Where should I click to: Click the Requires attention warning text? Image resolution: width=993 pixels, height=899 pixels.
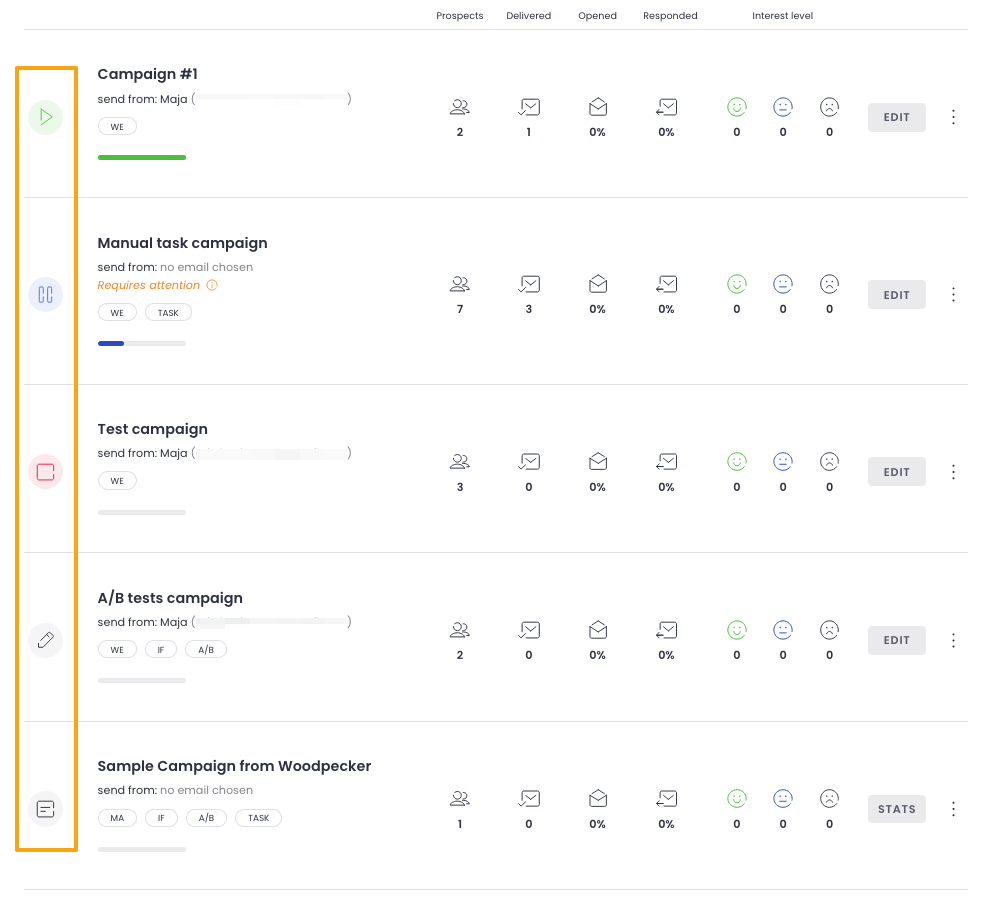point(149,285)
